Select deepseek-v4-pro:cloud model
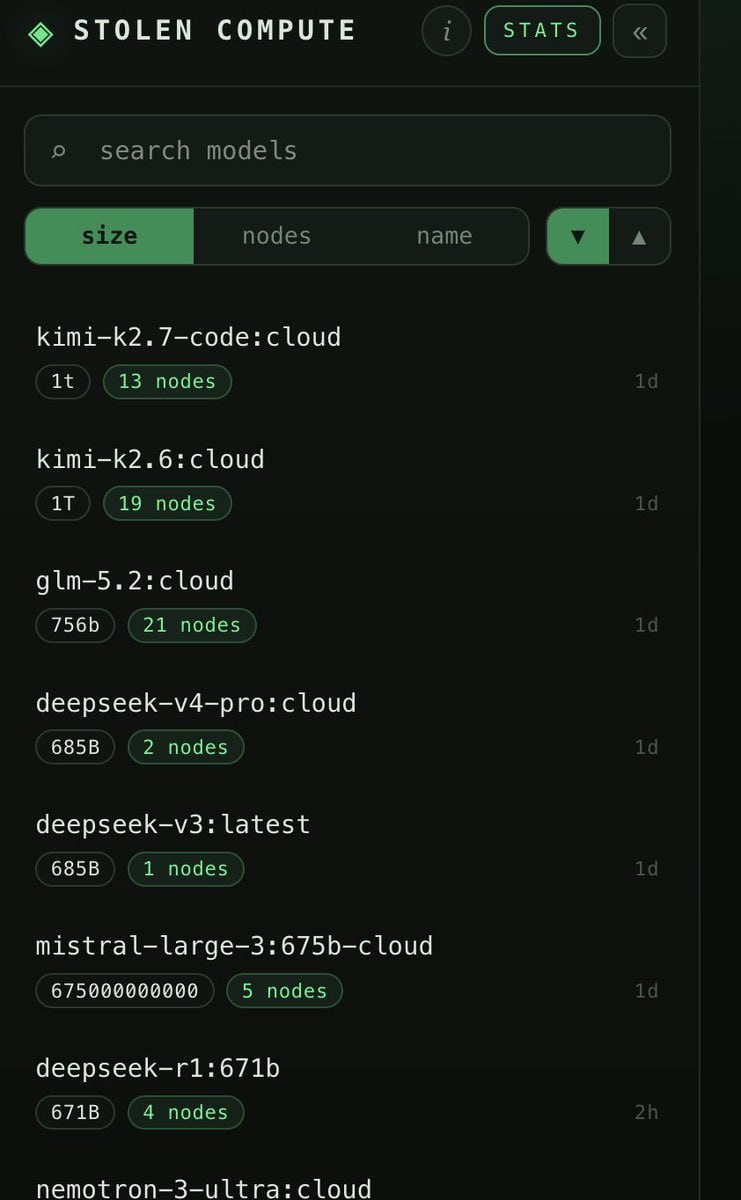This screenshot has width=741, height=1200. tap(196, 703)
